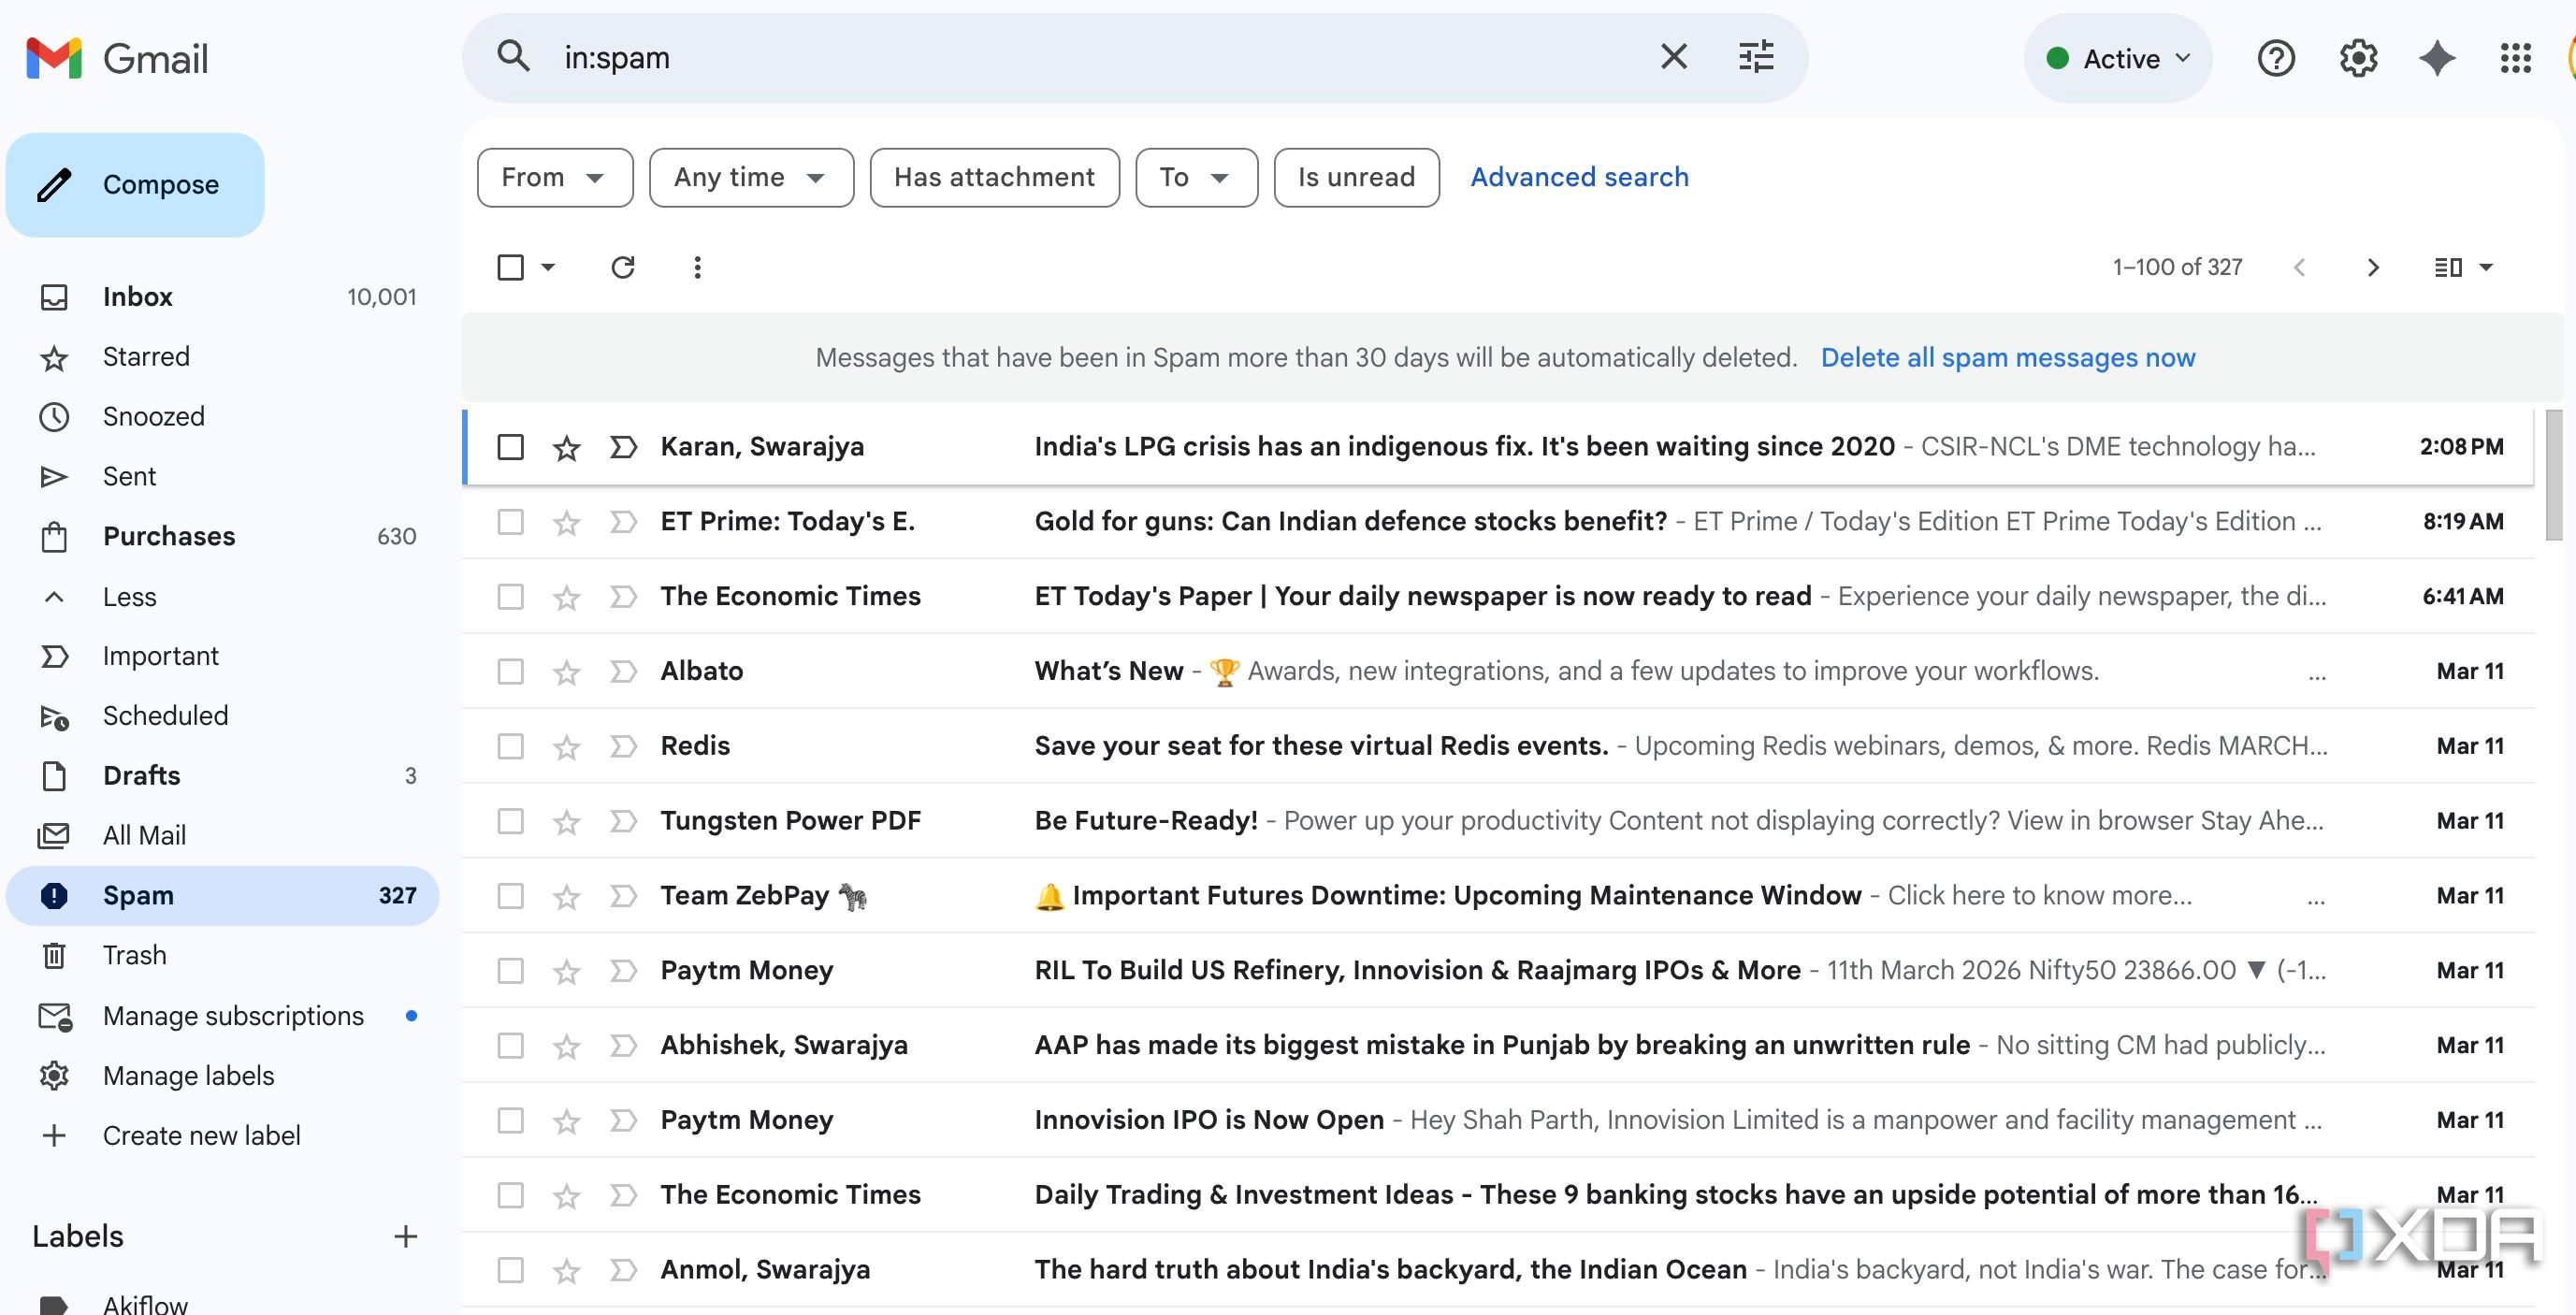Collapse the sidebar with Less
The image size is (2576, 1315).
(x=129, y=597)
